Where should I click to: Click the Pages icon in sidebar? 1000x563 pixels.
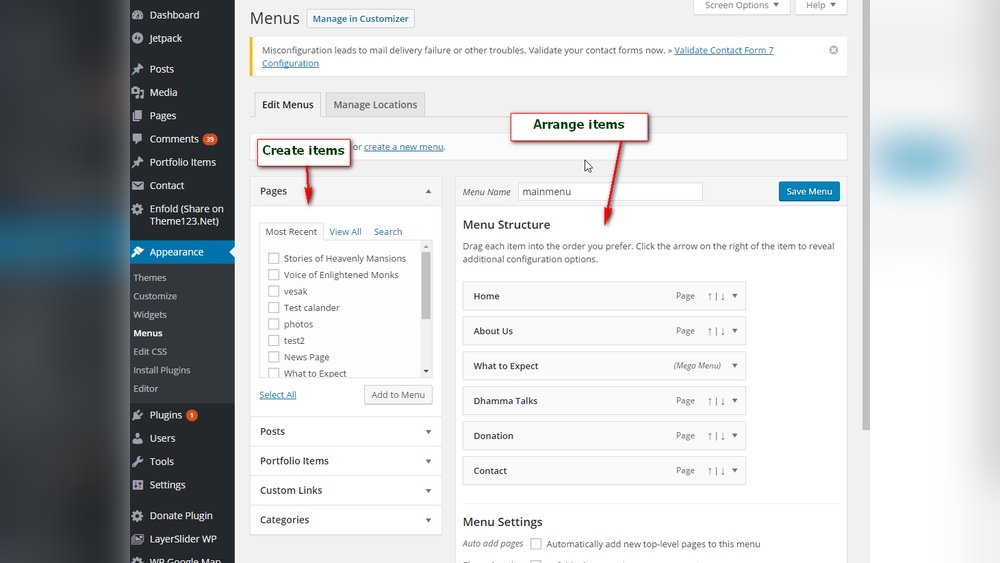tap(138, 115)
